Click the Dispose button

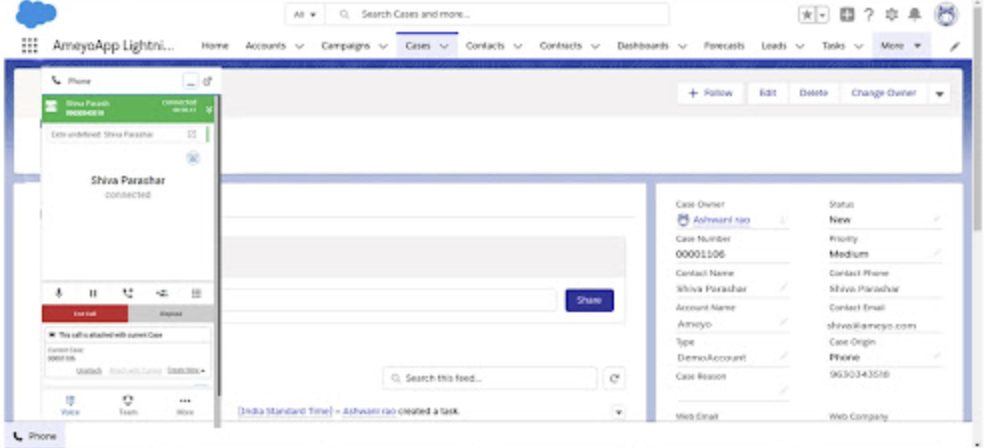pos(171,313)
